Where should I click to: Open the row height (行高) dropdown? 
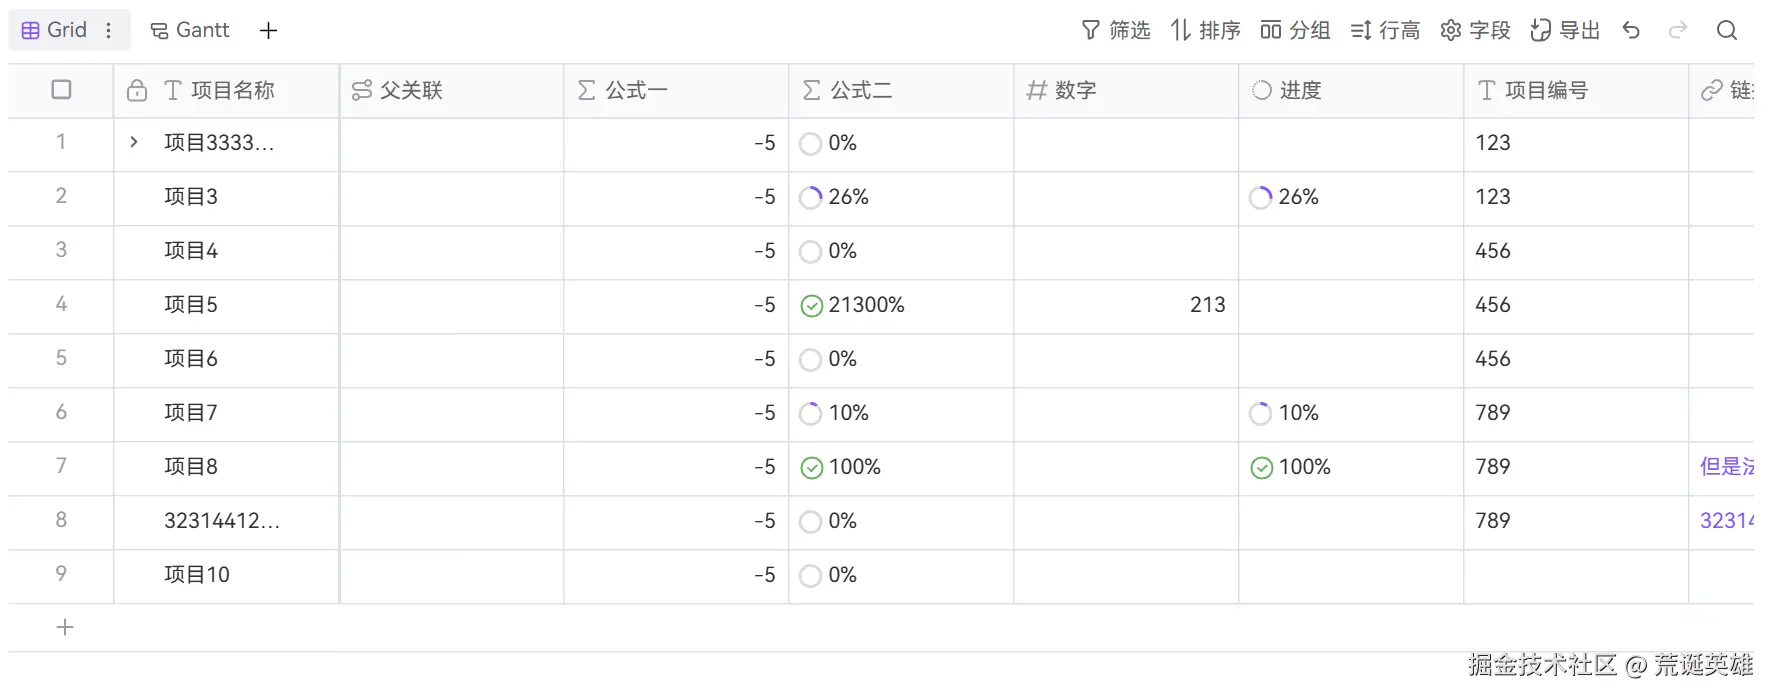(x=1385, y=31)
